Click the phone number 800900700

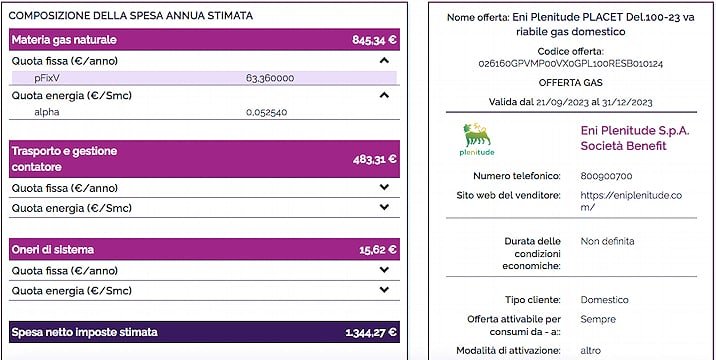(606, 176)
